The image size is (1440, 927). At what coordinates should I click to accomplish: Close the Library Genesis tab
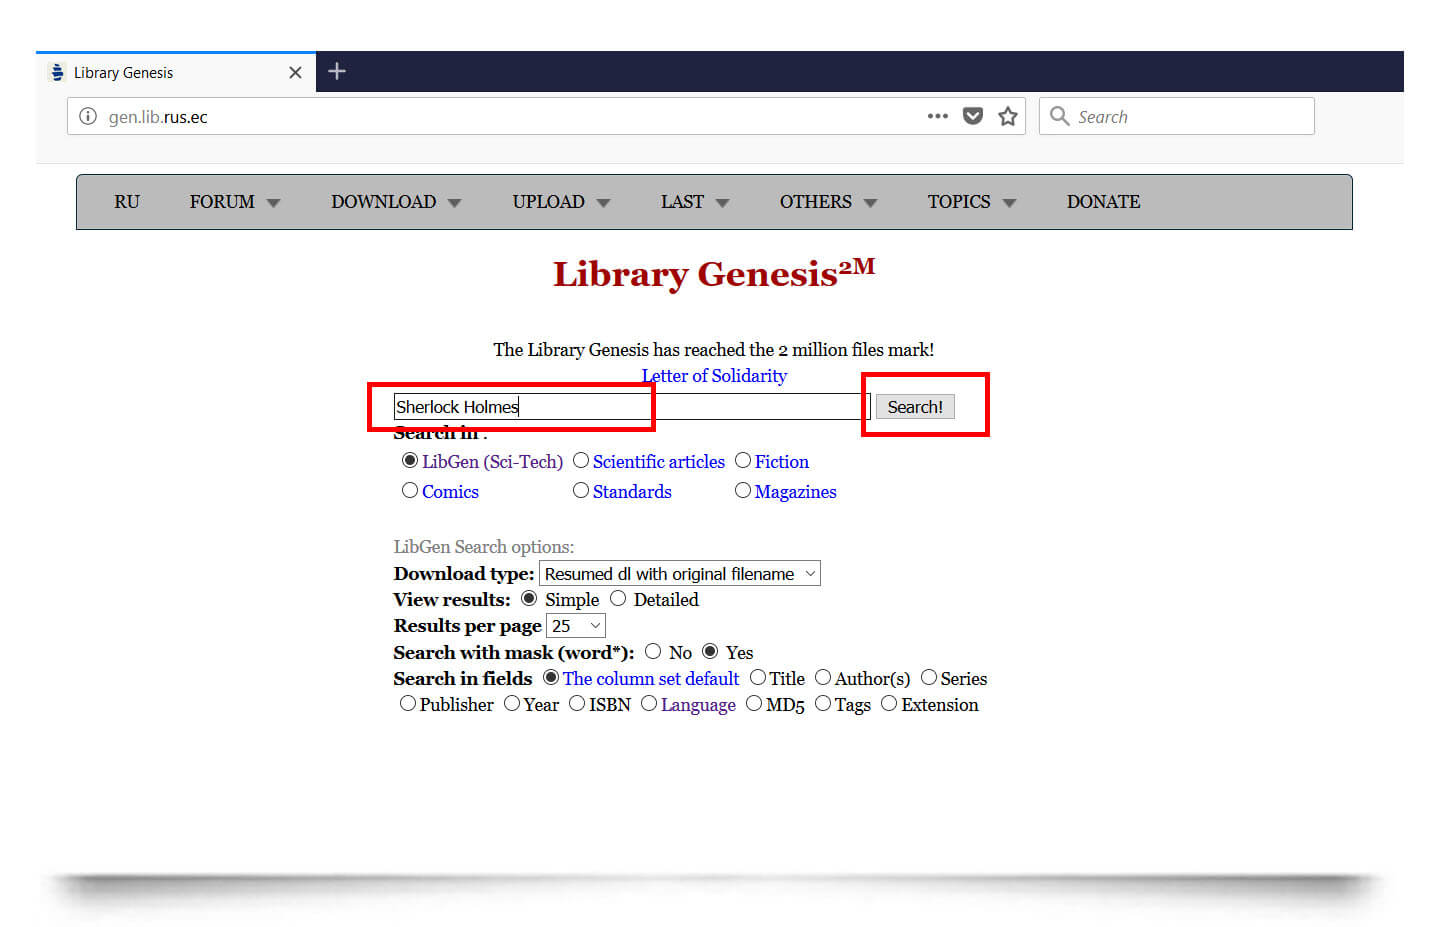(295, 73)
